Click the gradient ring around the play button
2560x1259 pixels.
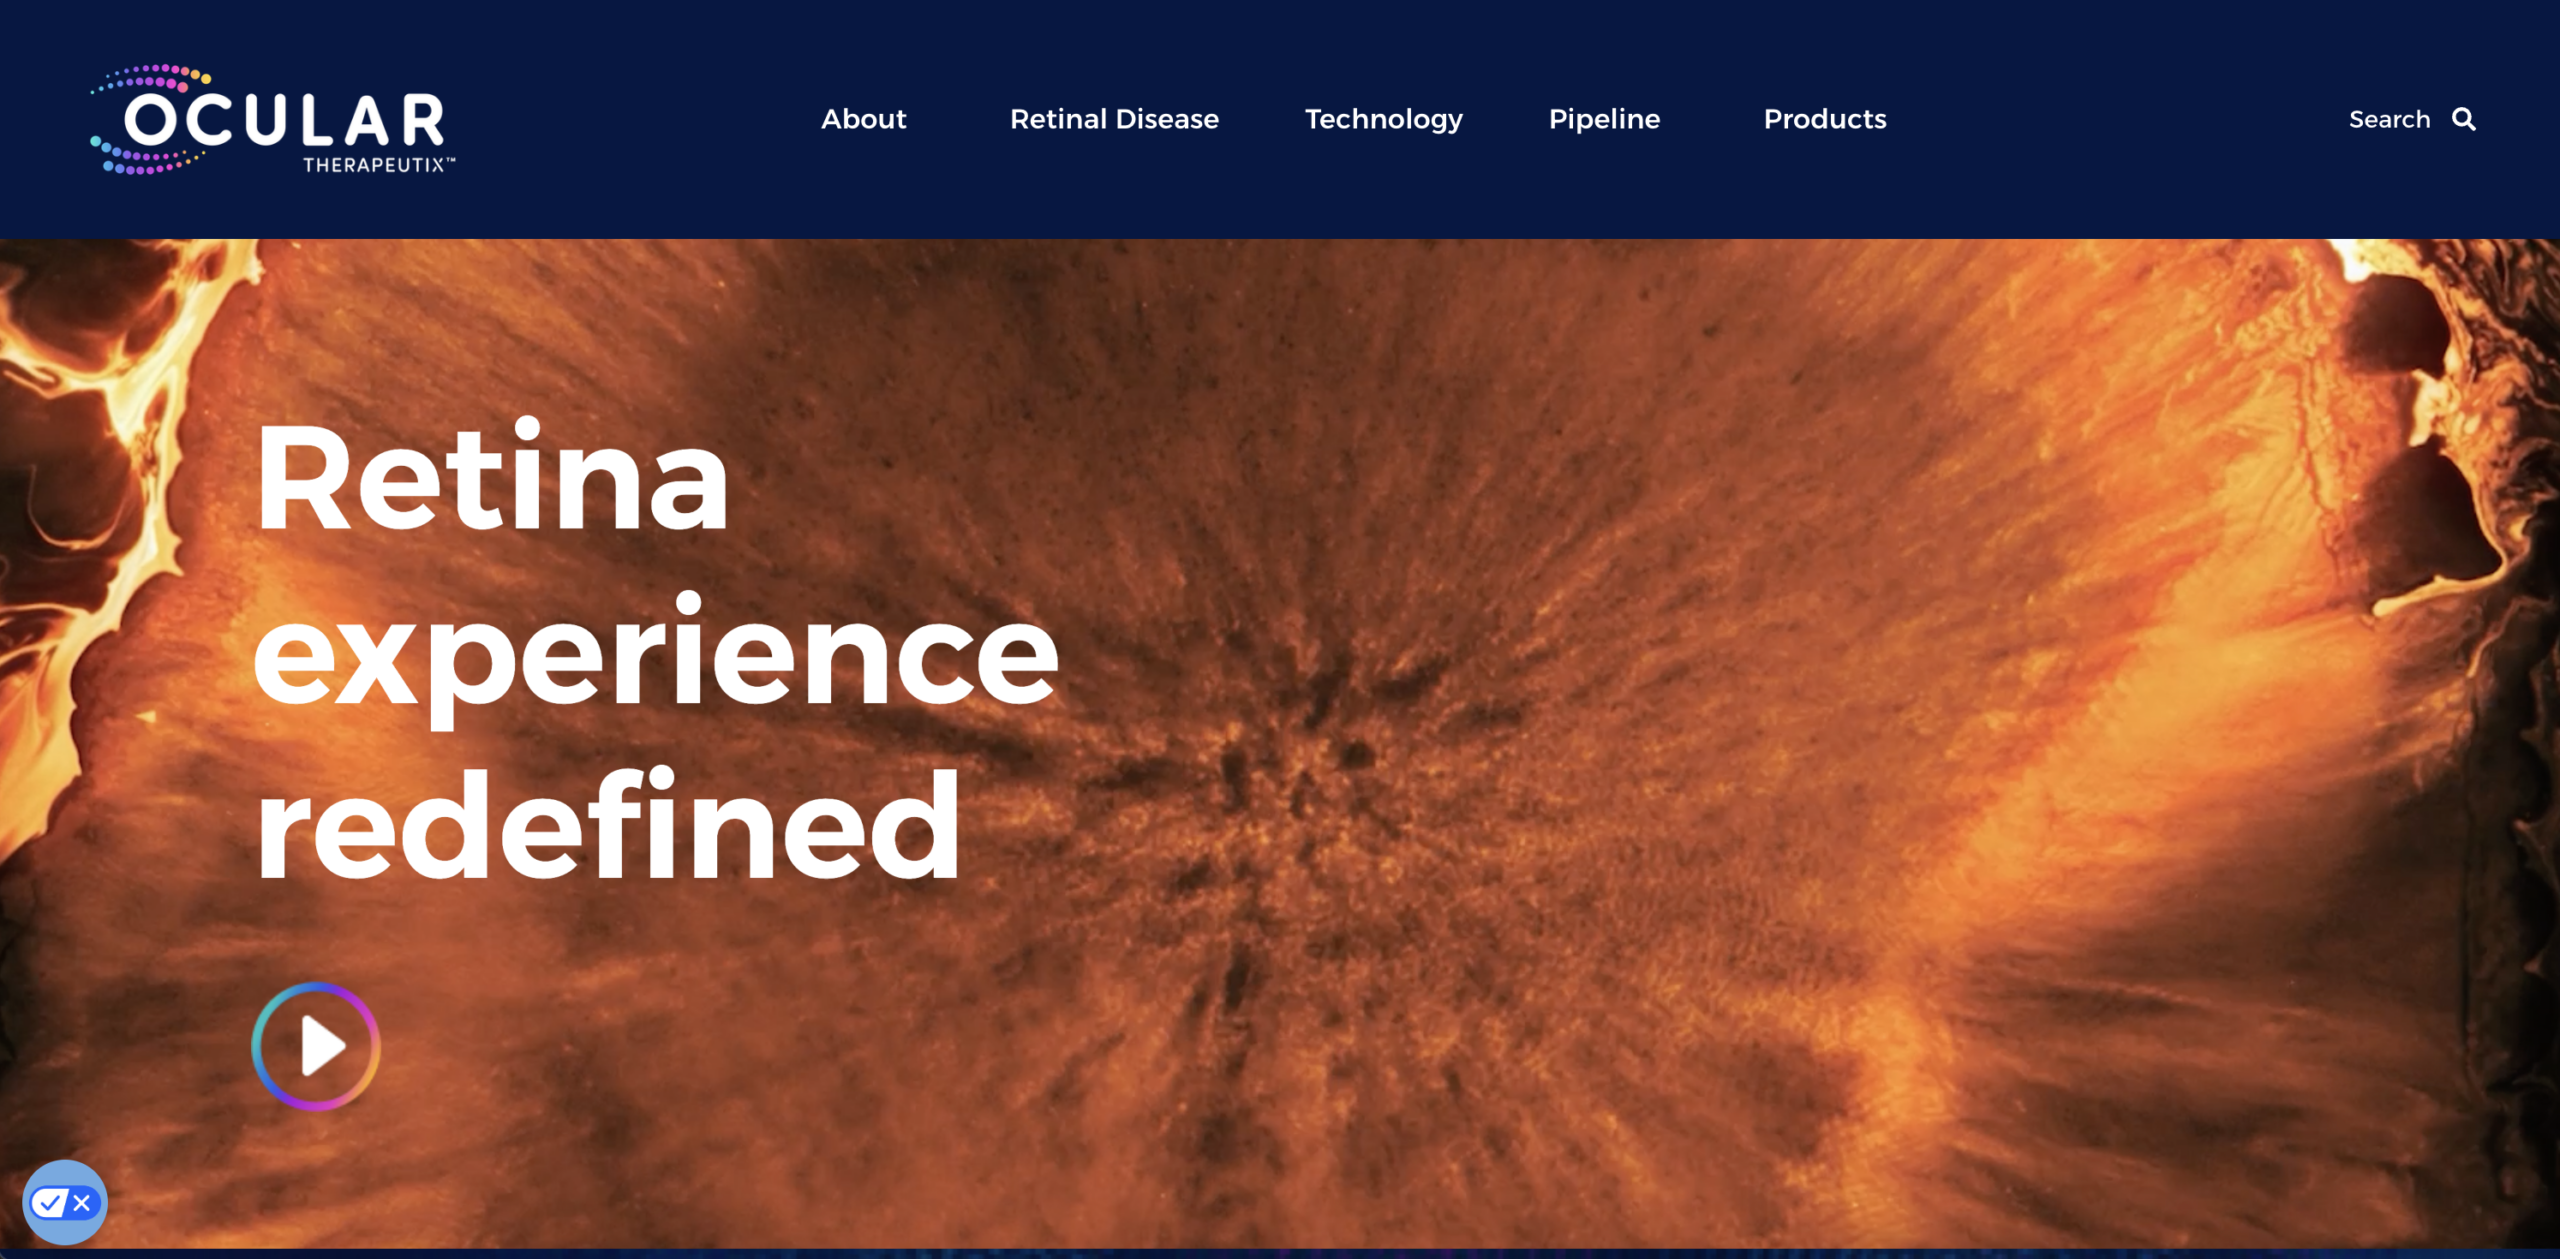point(258,1046)
